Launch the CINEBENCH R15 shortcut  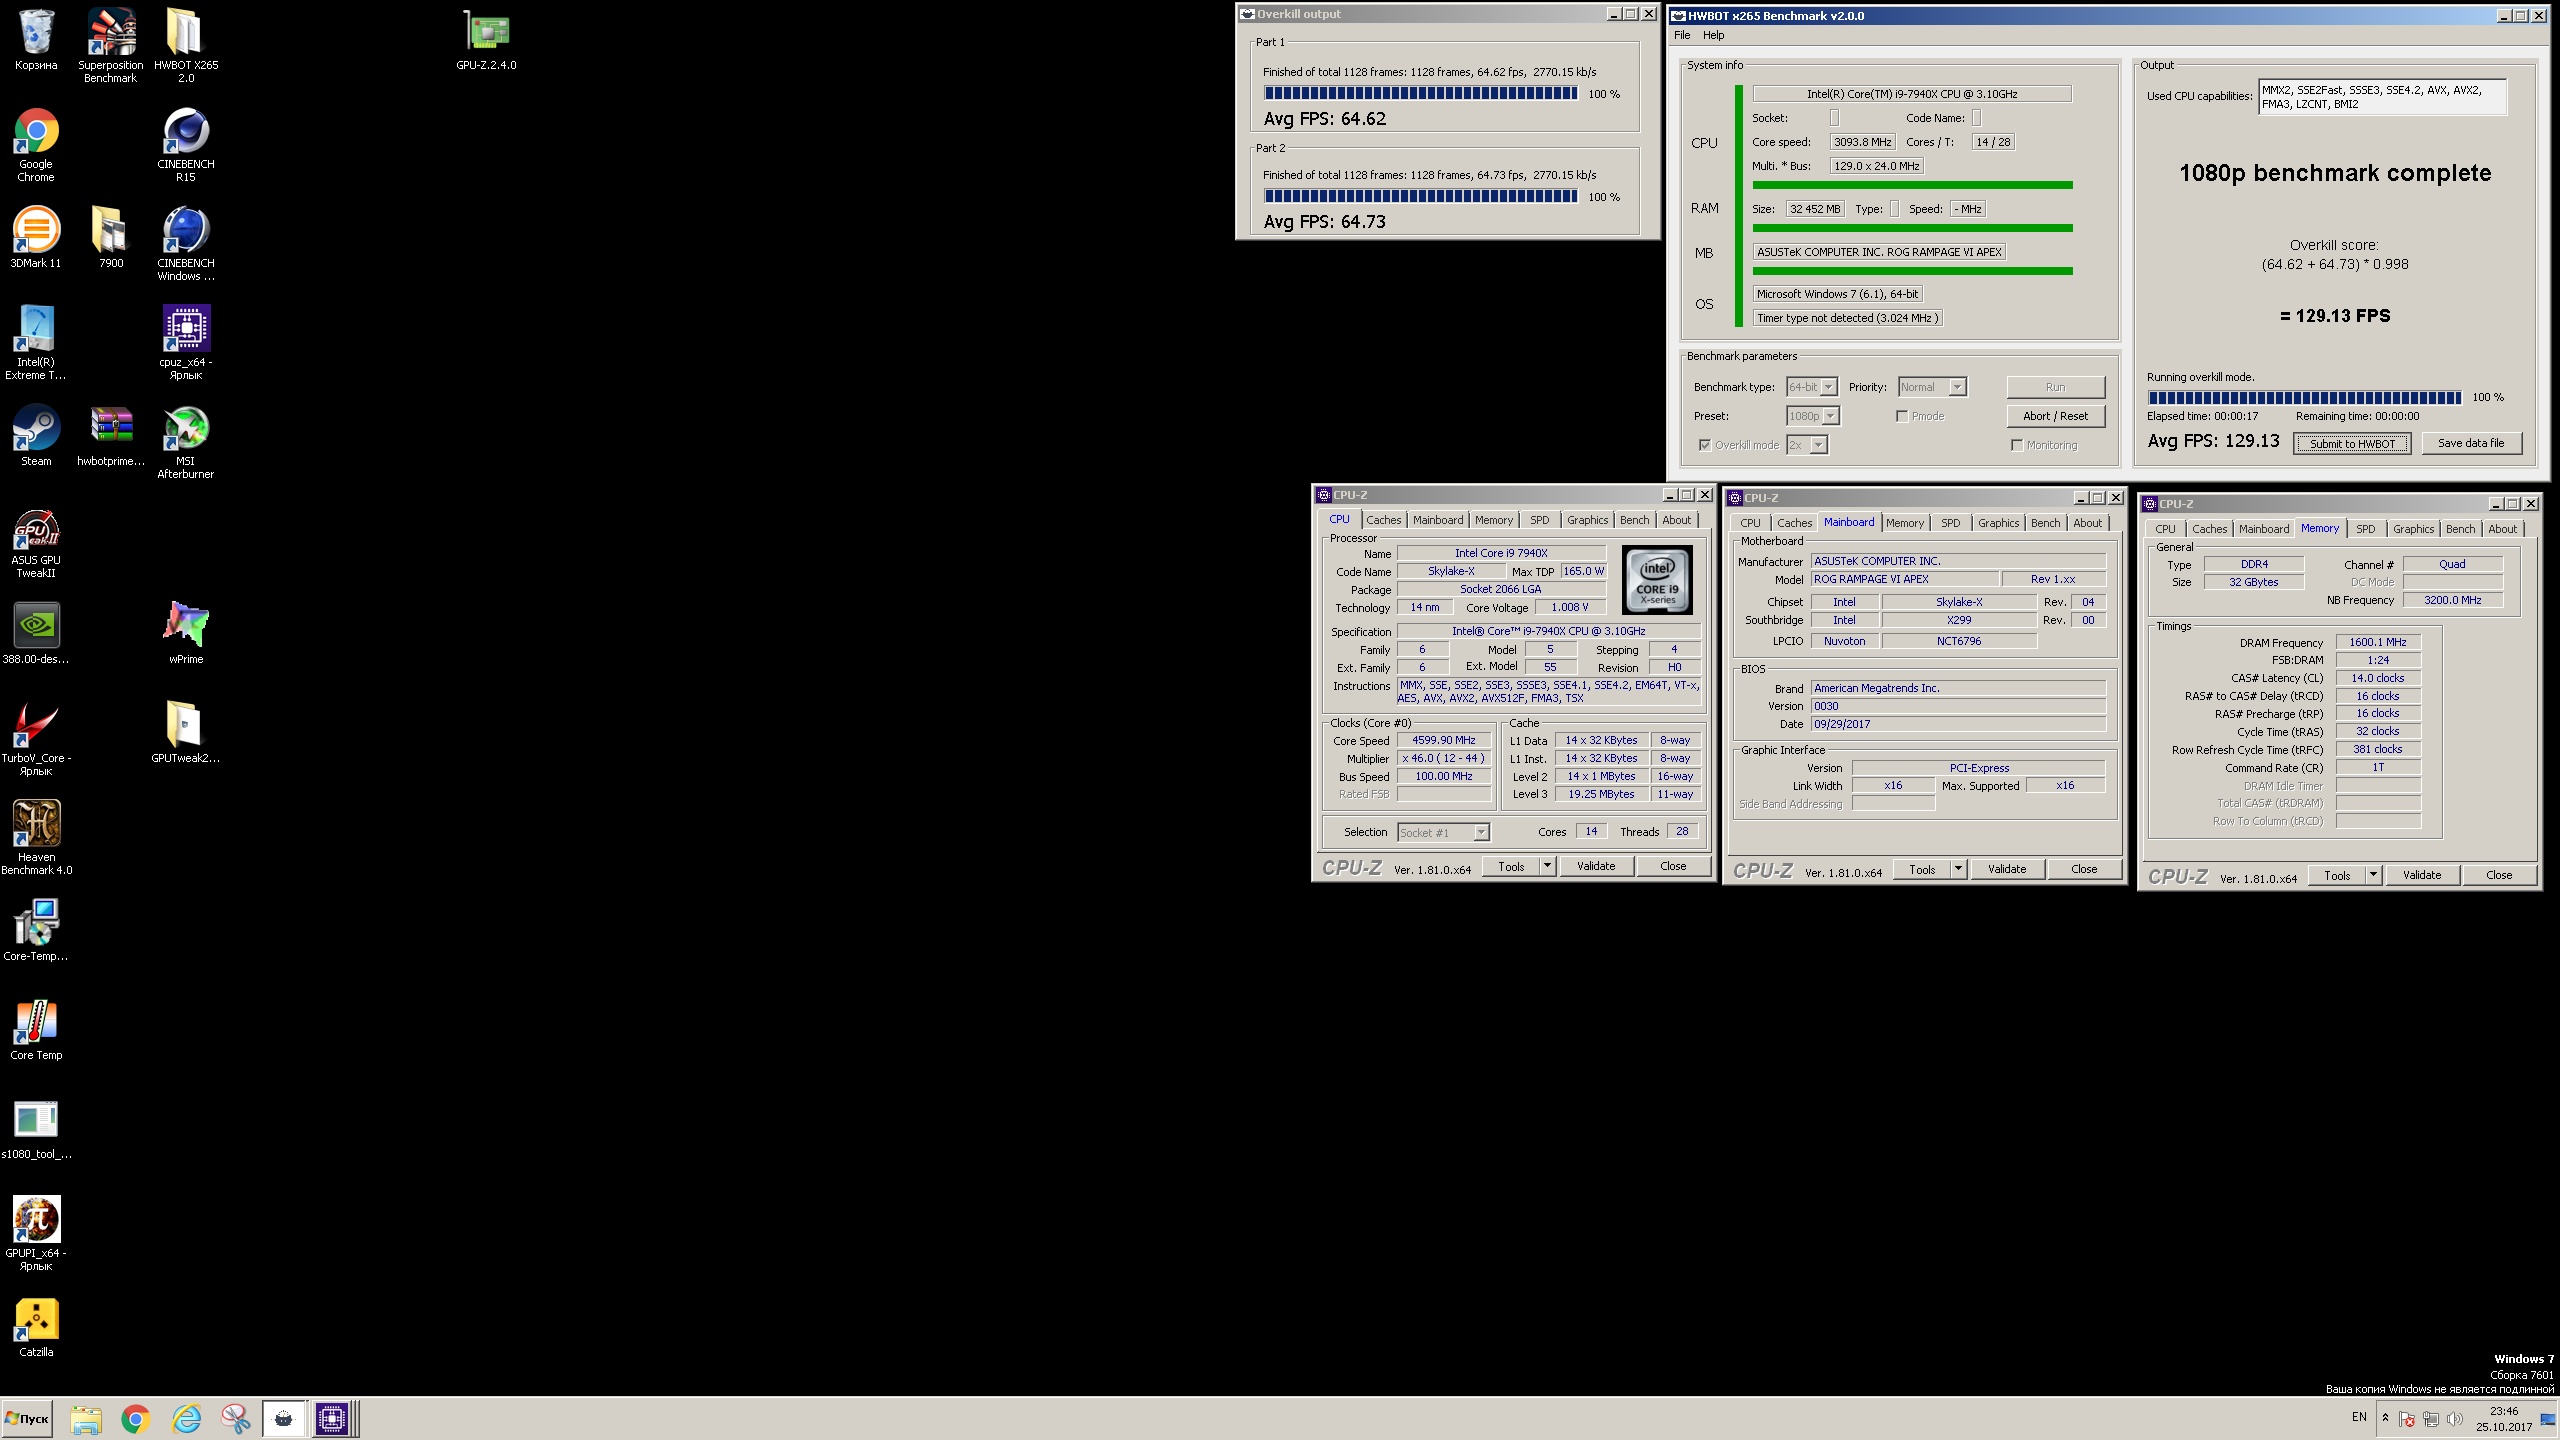(186, 144)
